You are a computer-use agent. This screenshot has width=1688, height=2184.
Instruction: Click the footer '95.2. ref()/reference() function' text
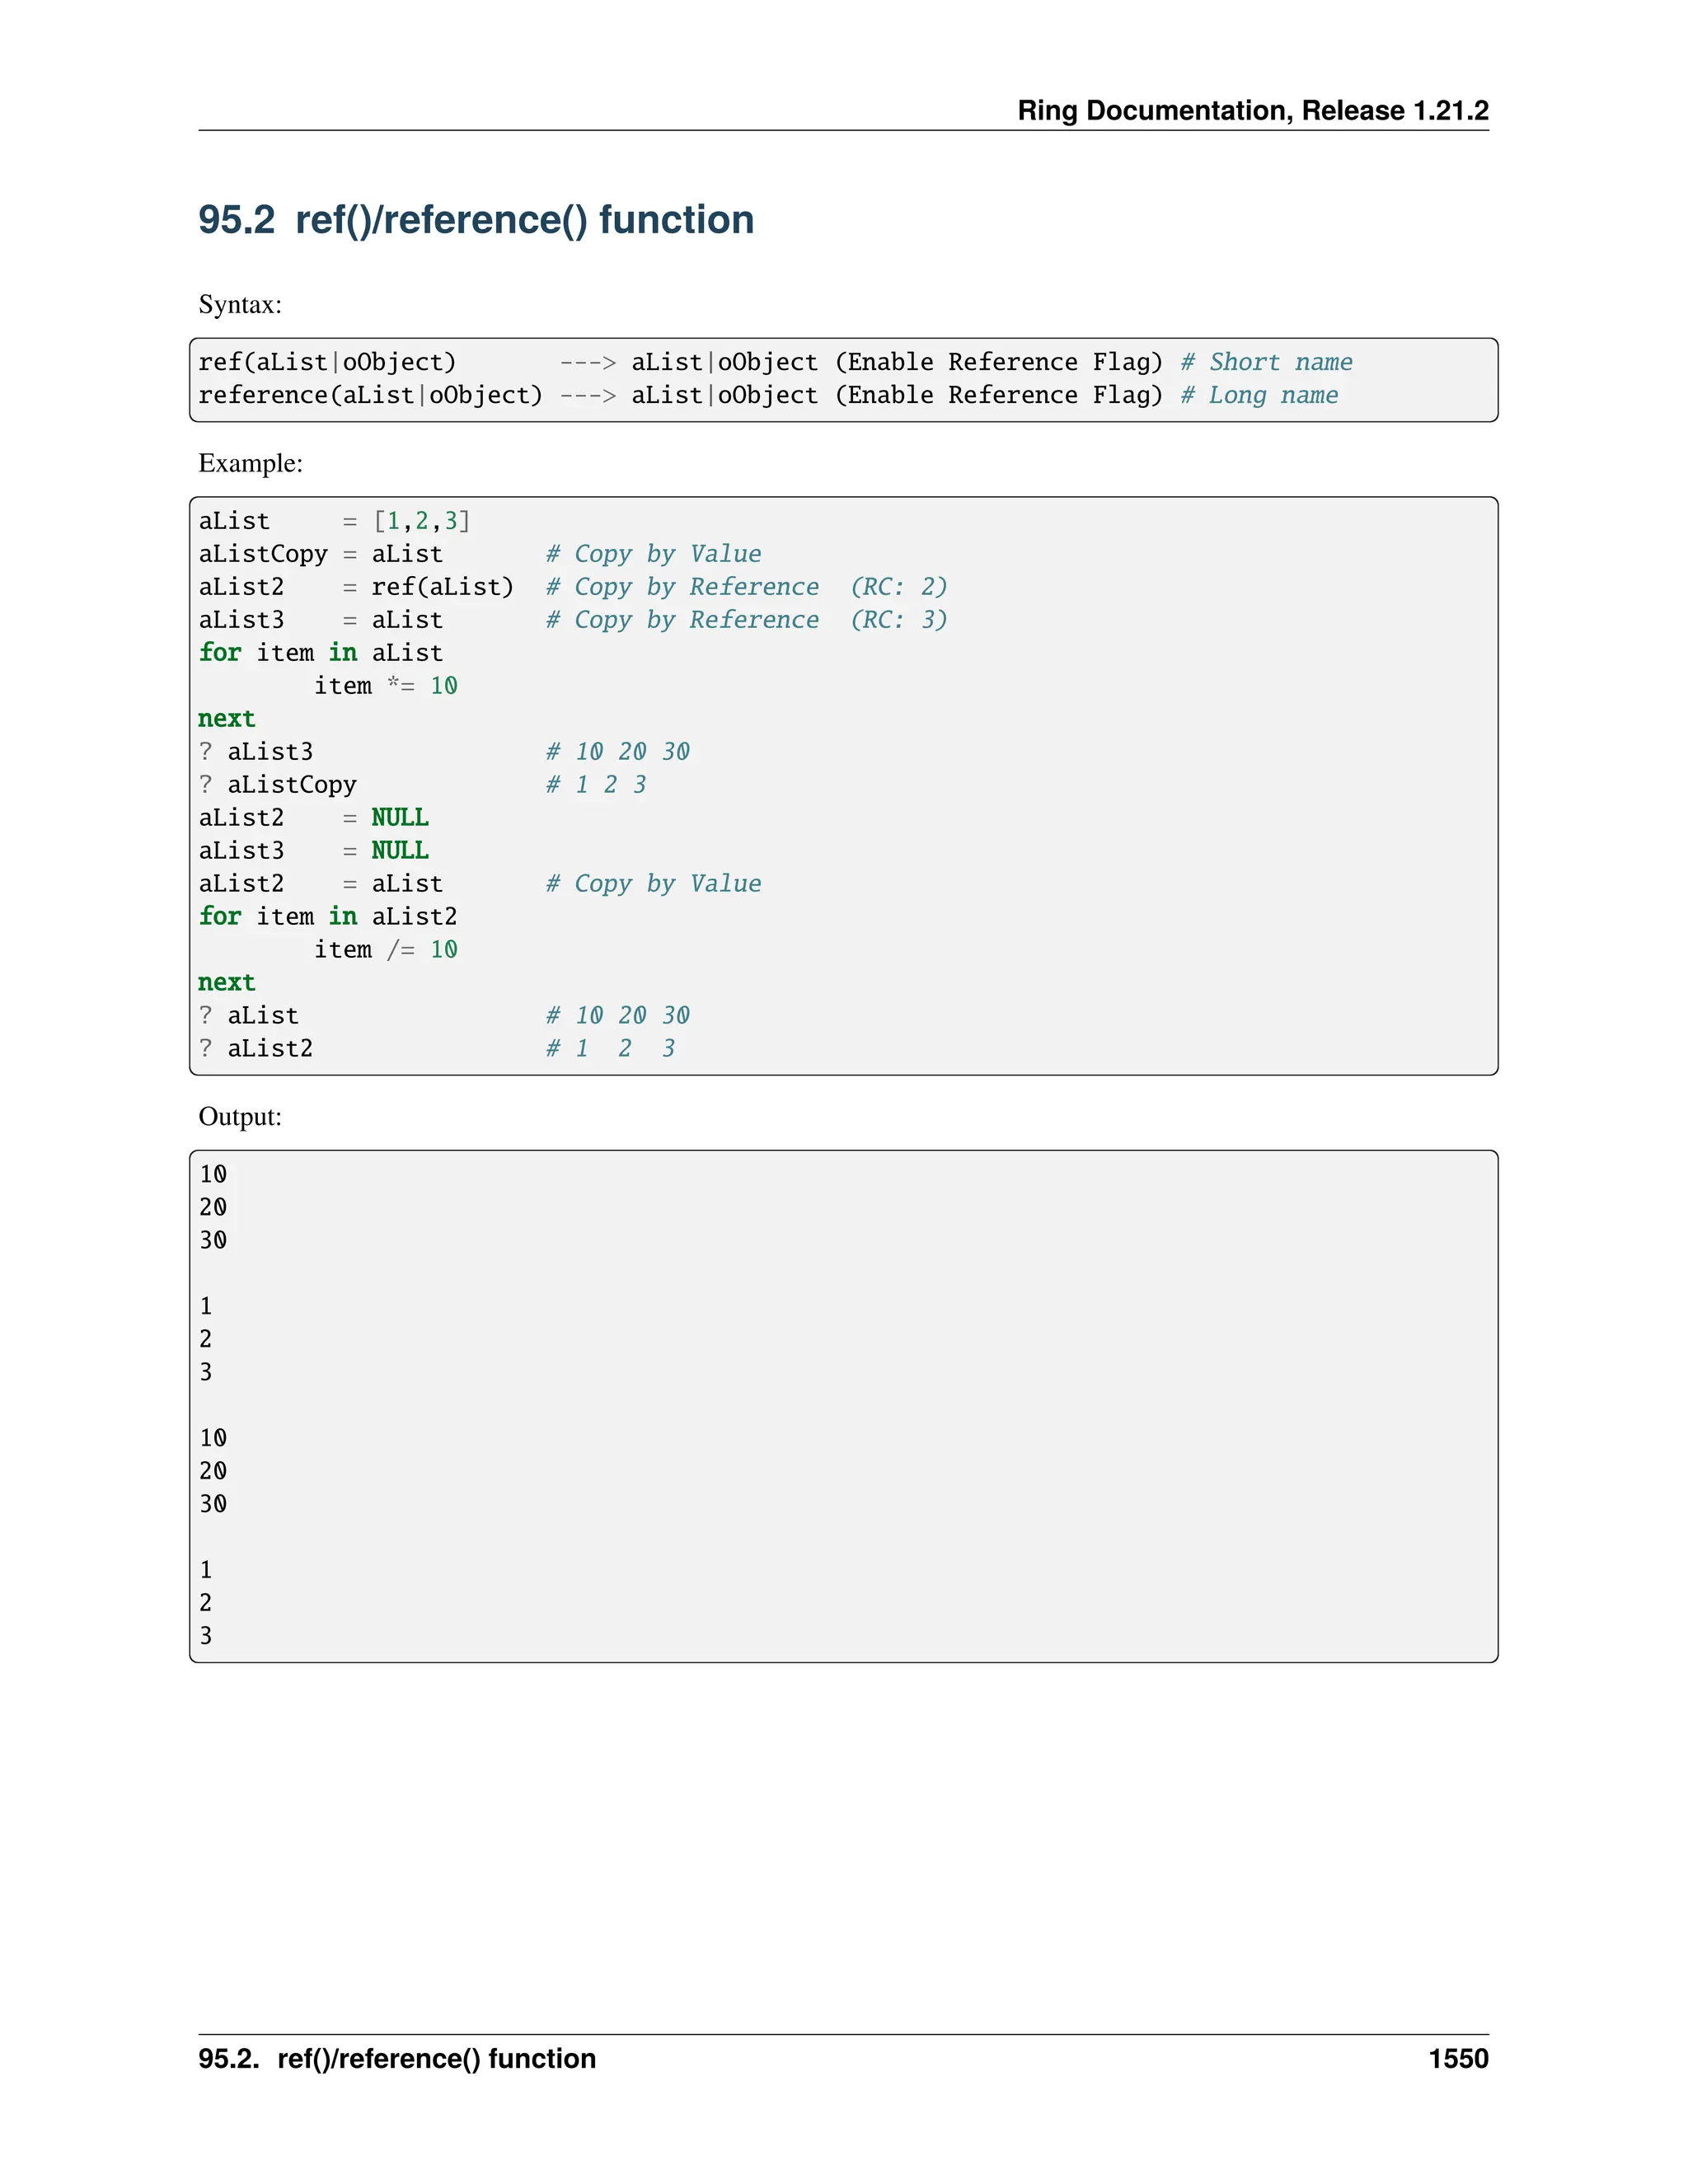pyautogui.click(x=397, y=2059)
